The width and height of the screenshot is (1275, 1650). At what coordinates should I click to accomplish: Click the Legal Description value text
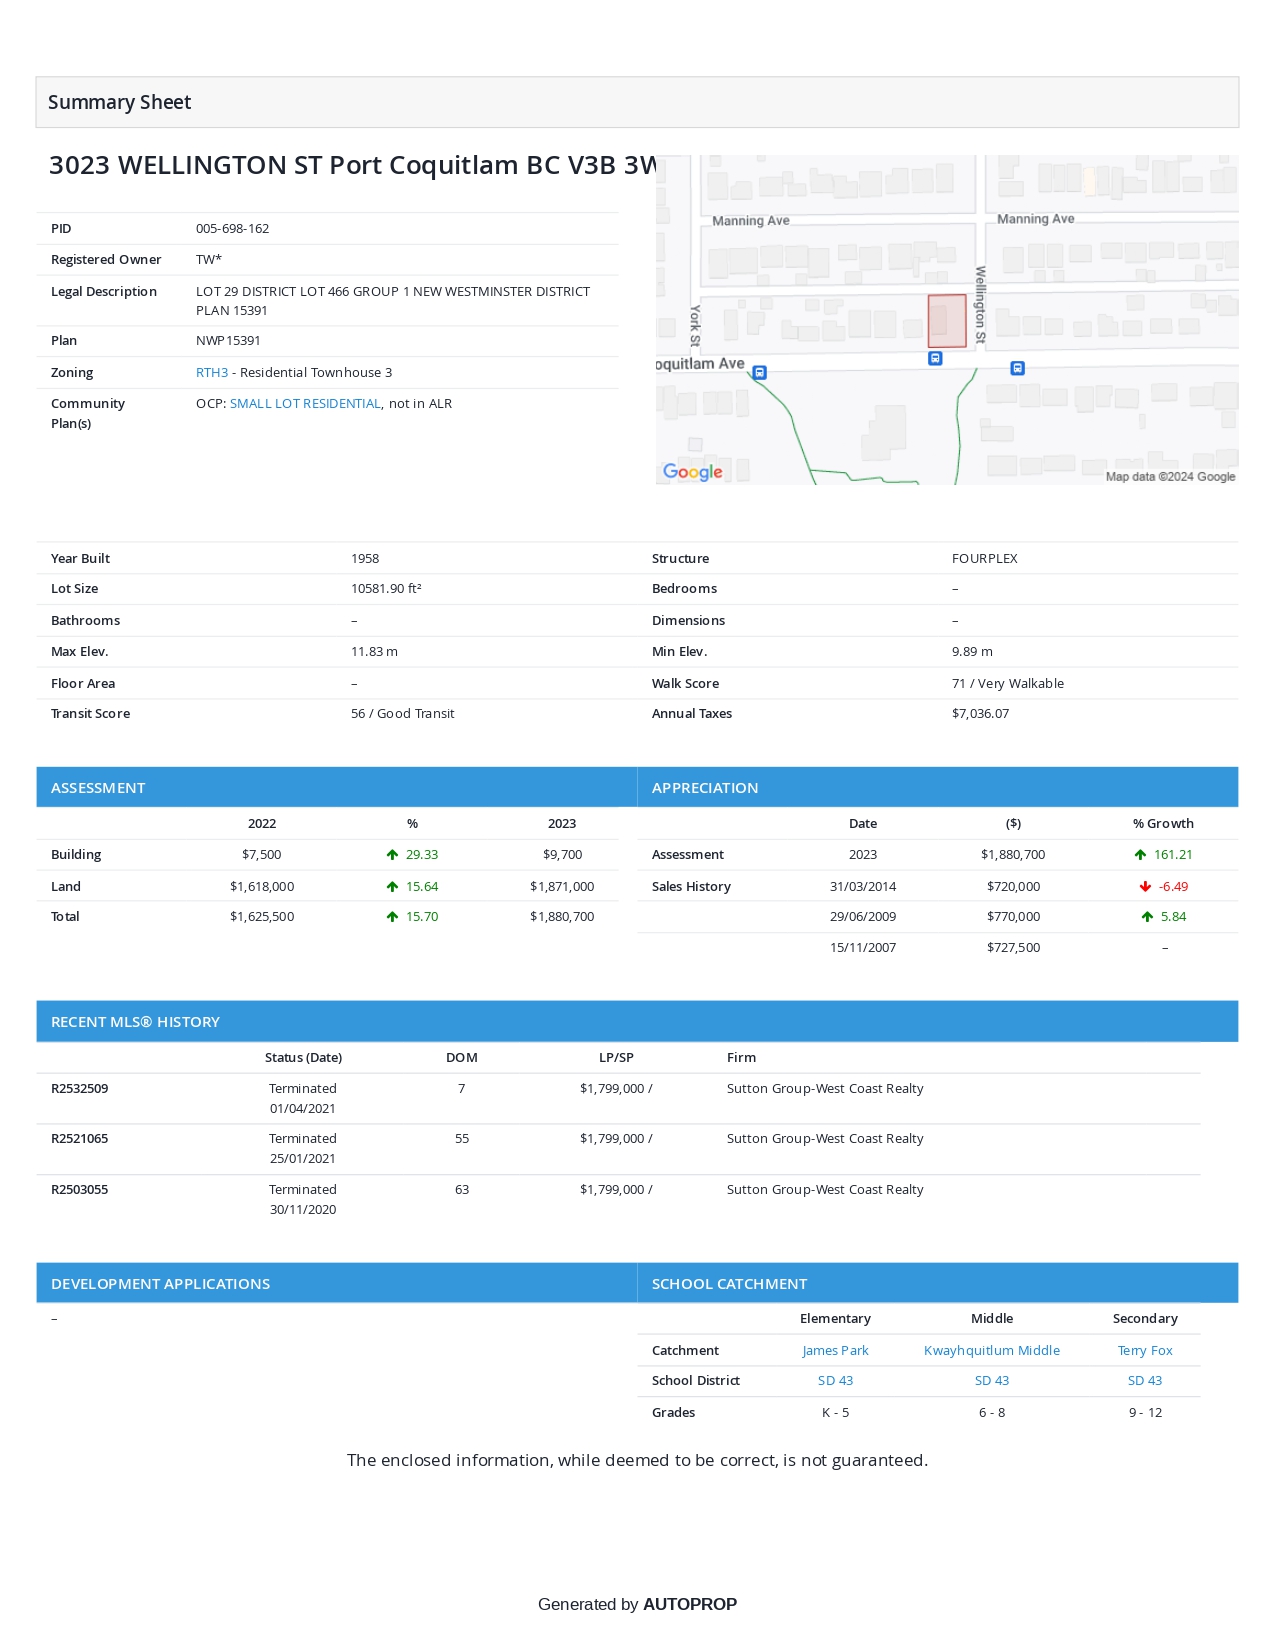pyautogui.click(x=393, y=301)
